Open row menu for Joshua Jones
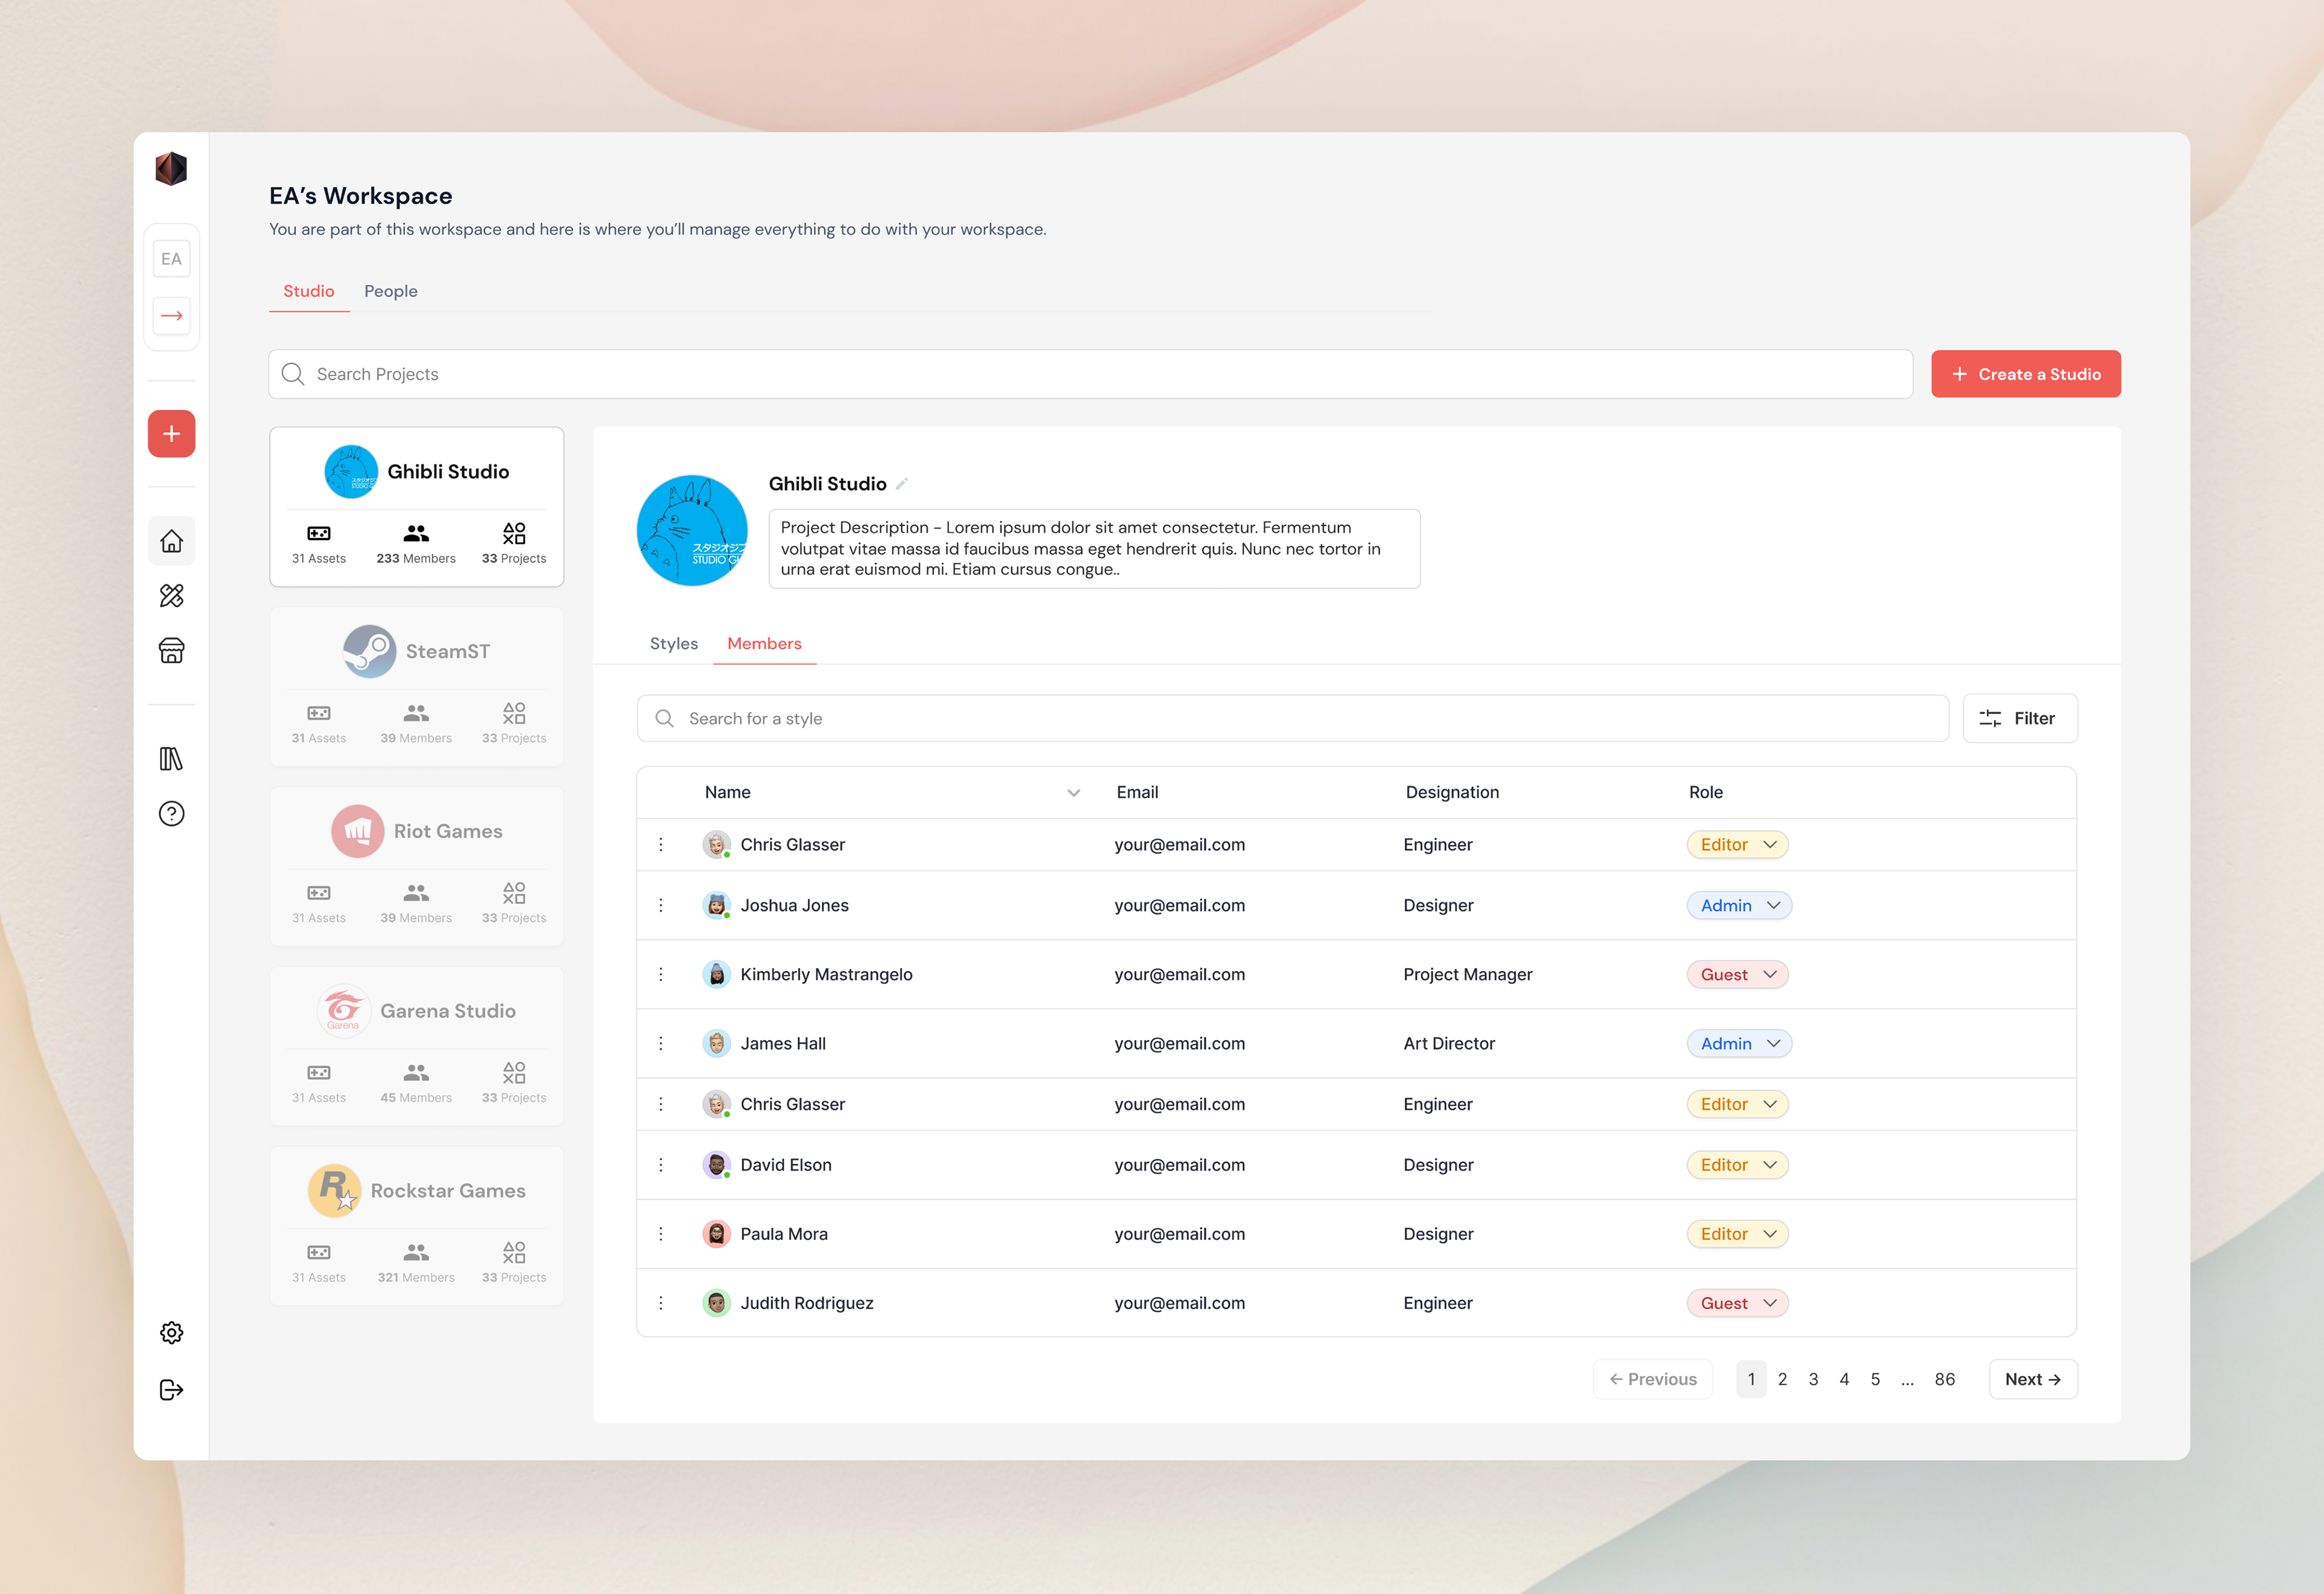2324x1594 pixels. click(x=661, y=905)
